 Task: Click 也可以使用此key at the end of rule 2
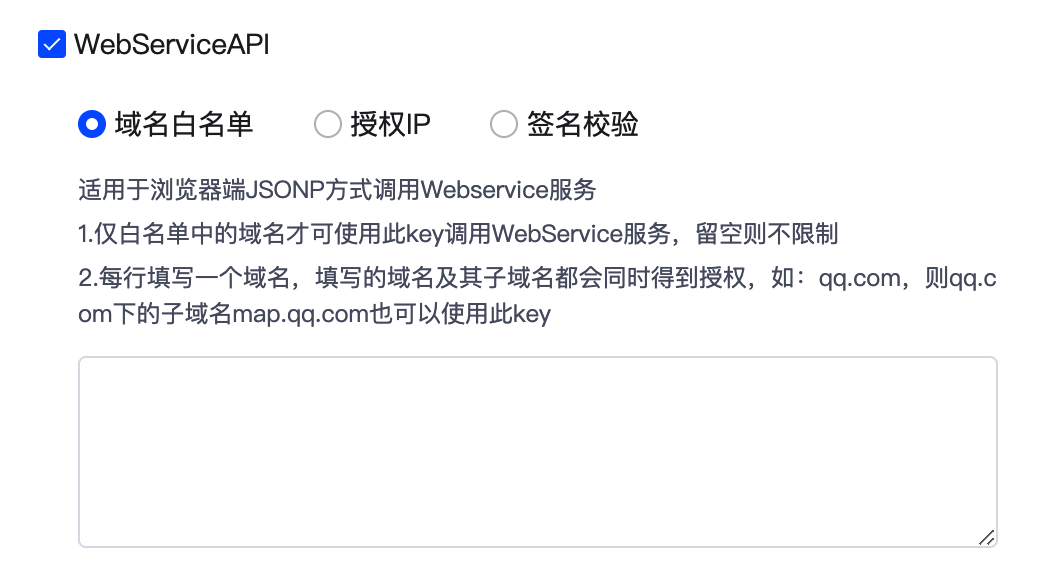point(461,314)
